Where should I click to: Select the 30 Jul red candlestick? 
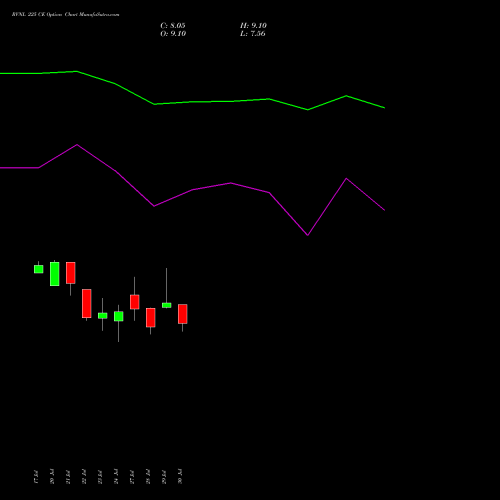183,314
